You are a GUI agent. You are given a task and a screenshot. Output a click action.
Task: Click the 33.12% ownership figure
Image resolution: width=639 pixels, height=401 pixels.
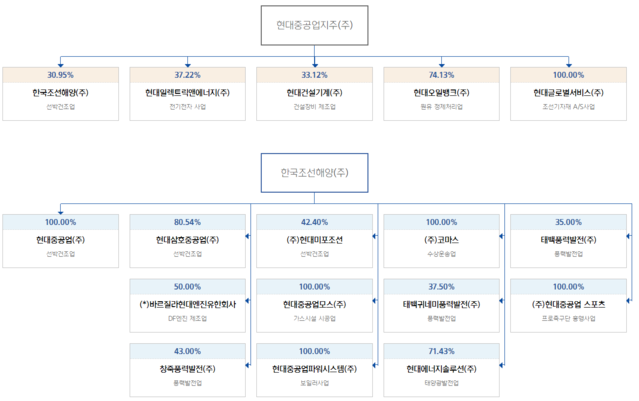click(314, 75)
